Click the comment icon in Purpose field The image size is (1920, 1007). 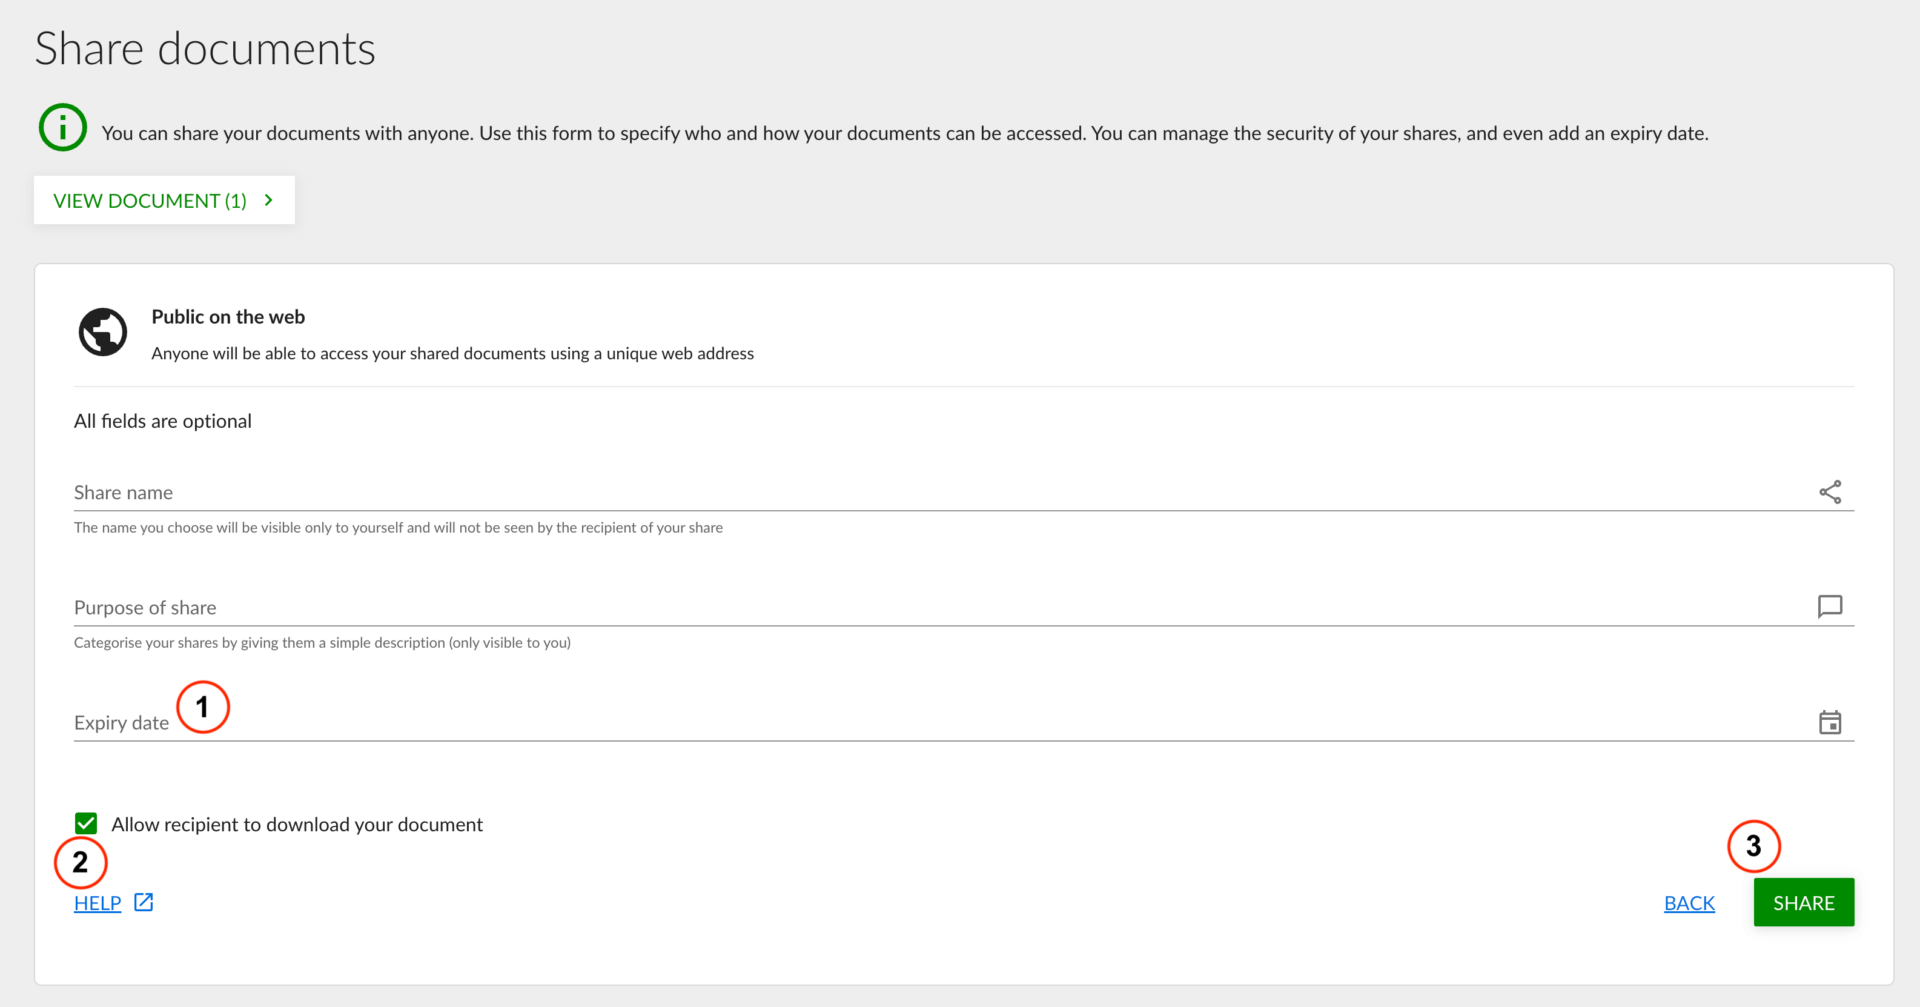pos(1829,607)
